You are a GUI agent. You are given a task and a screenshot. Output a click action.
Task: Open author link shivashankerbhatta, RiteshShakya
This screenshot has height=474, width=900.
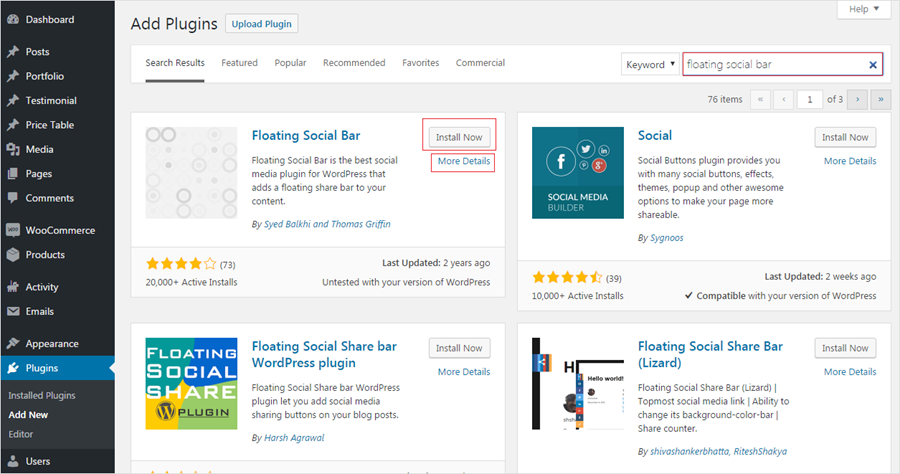[719, 452]
